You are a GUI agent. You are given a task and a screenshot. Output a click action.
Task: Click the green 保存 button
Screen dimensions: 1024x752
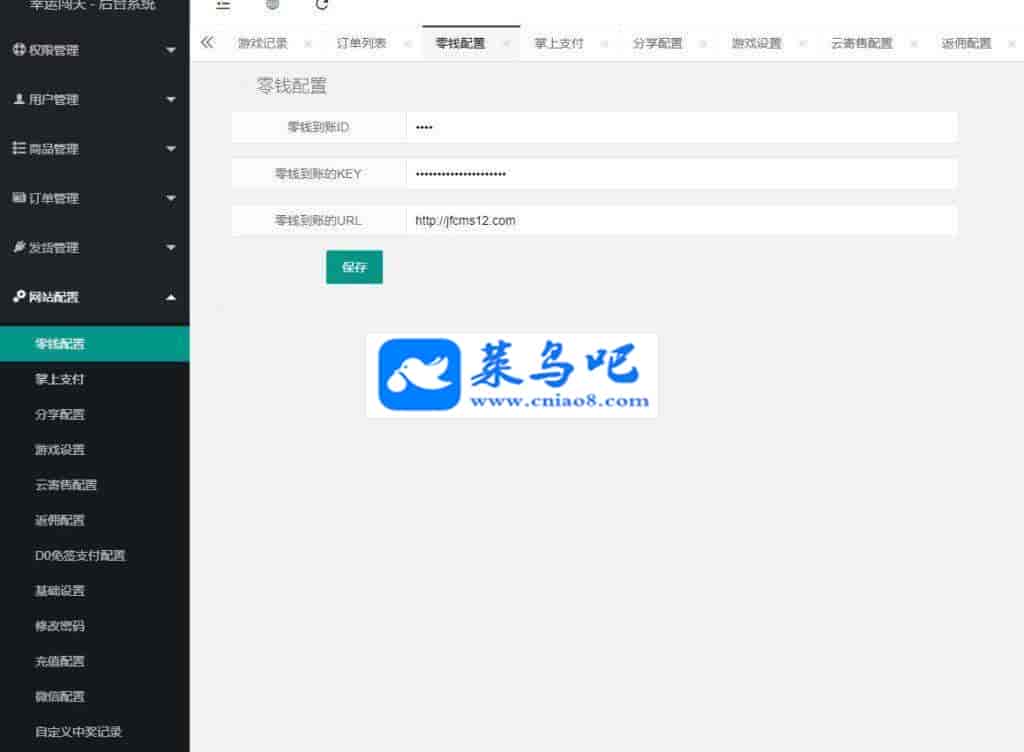click(354, 267)
